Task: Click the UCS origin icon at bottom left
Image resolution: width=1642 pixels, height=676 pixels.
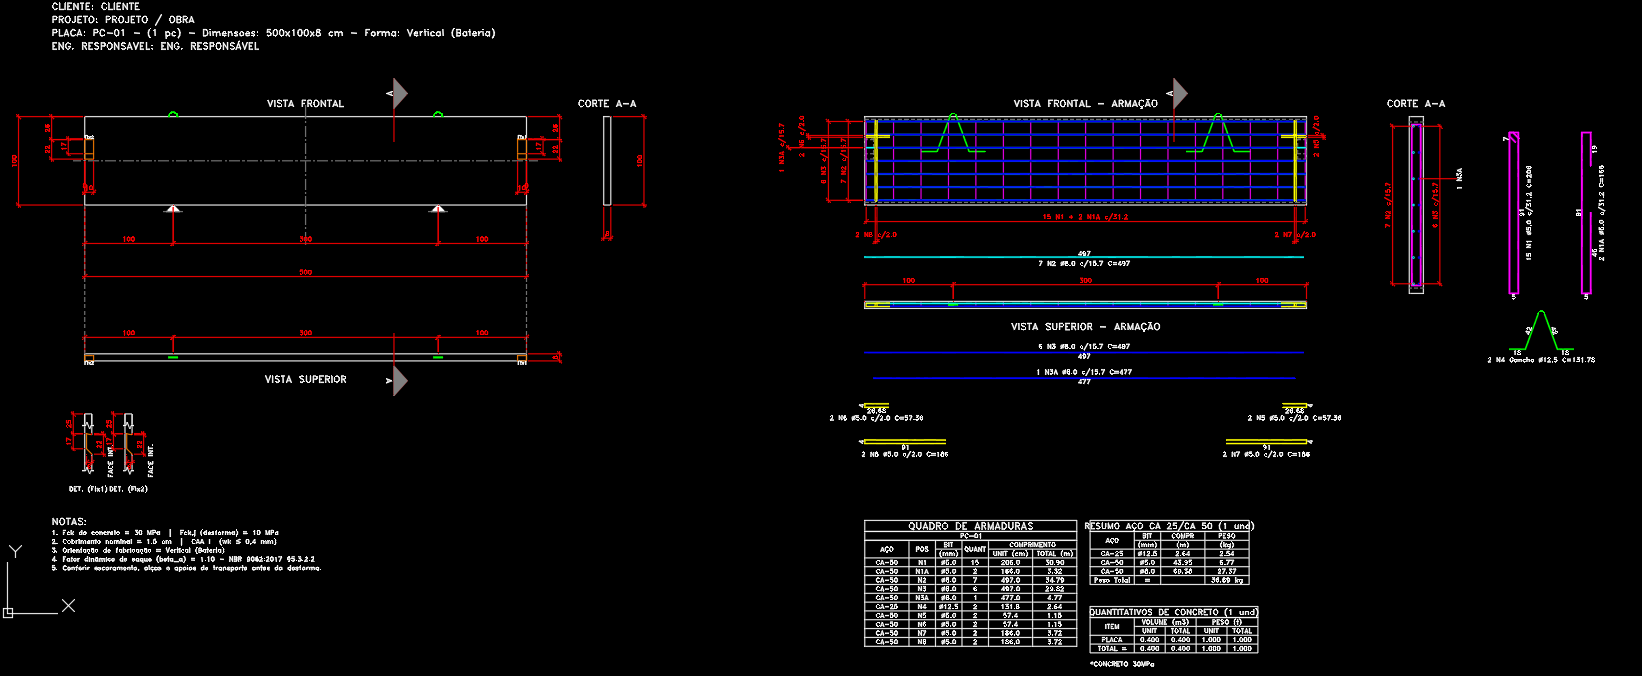Action: [8, 612]
